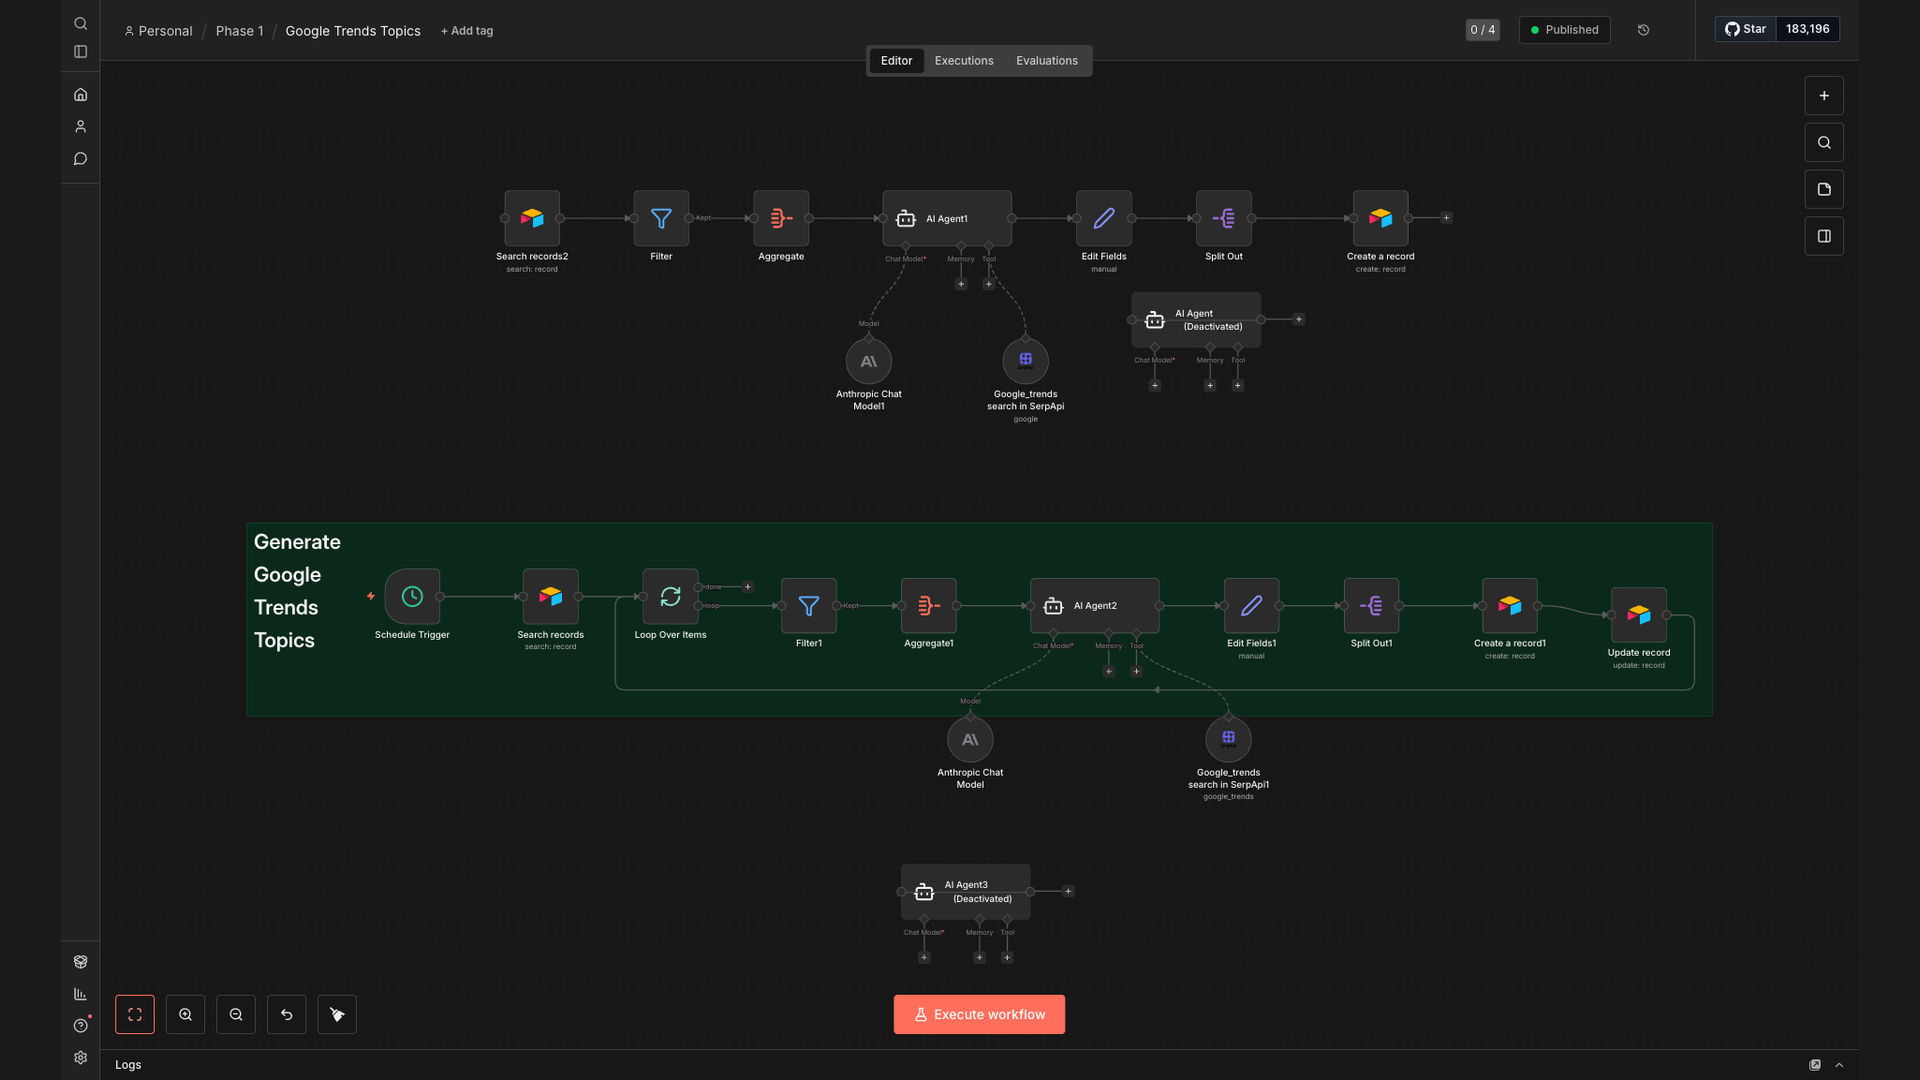Open search in left sidebar
This screenshot has width=1920, height=1080.
(81, 24)
